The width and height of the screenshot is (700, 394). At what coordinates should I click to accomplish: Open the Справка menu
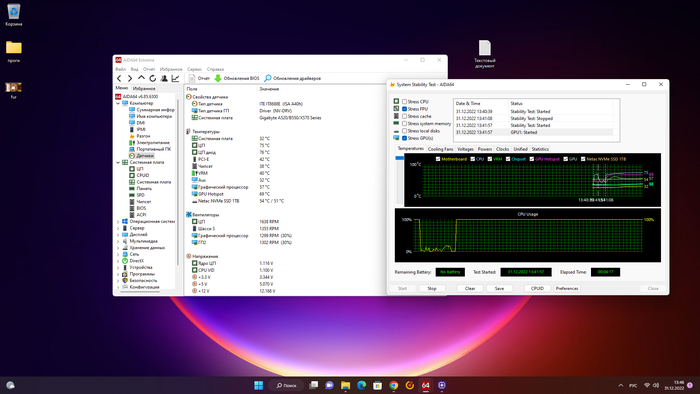pyautogui.click(x=215, y=69)
